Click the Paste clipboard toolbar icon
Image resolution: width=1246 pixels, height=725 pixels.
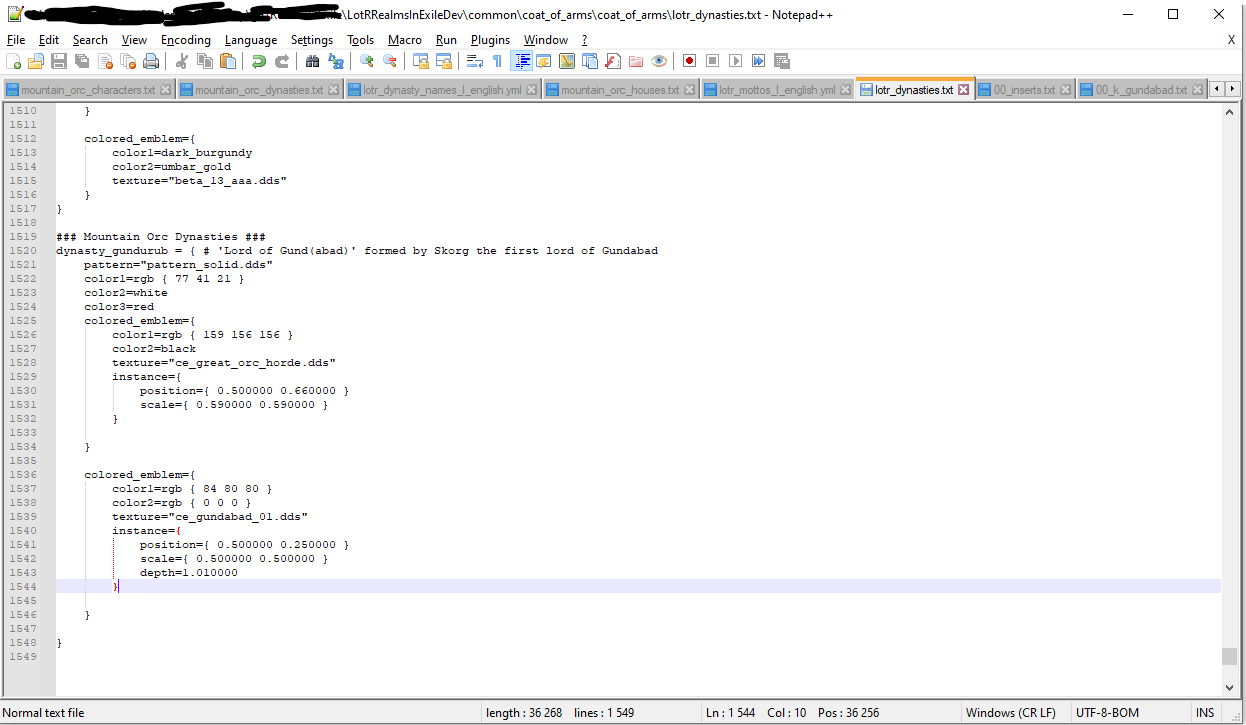228,61
